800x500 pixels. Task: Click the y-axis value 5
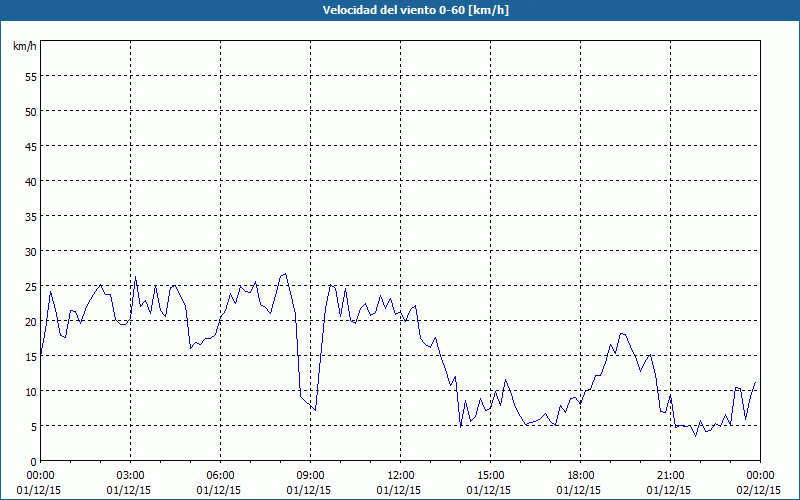coord(34,427)
